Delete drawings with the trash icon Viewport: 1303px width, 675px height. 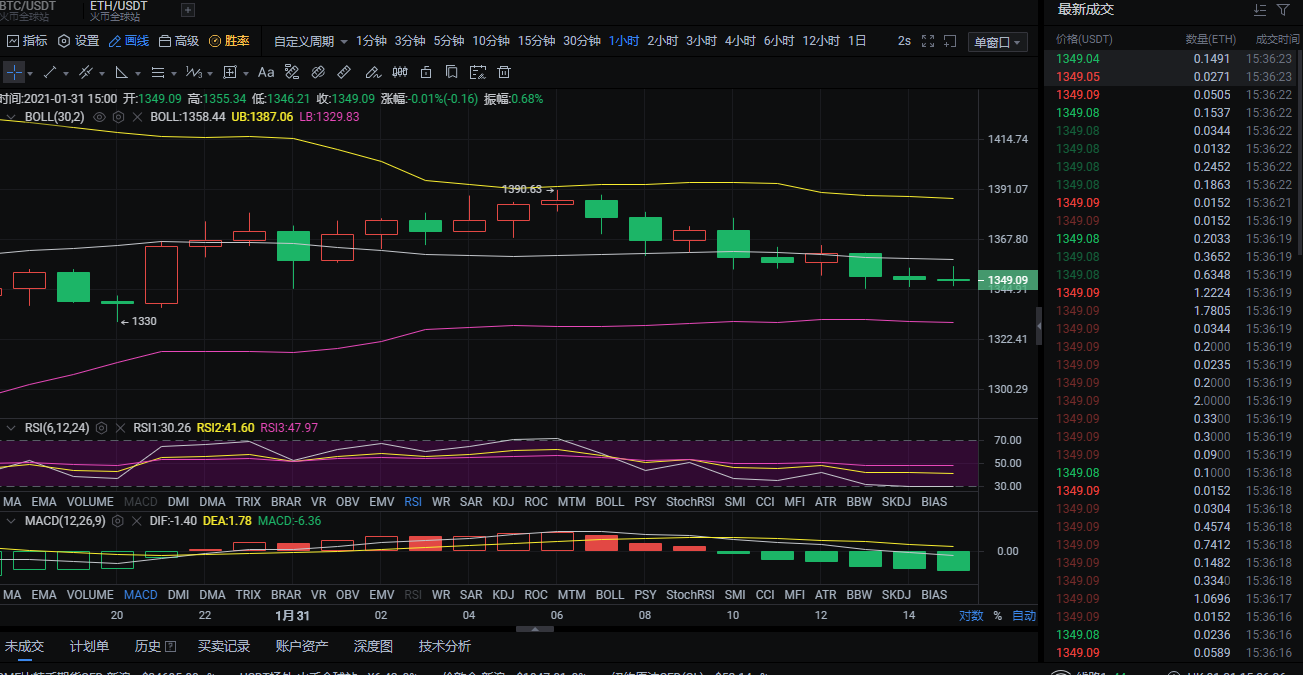pos(504,72)
